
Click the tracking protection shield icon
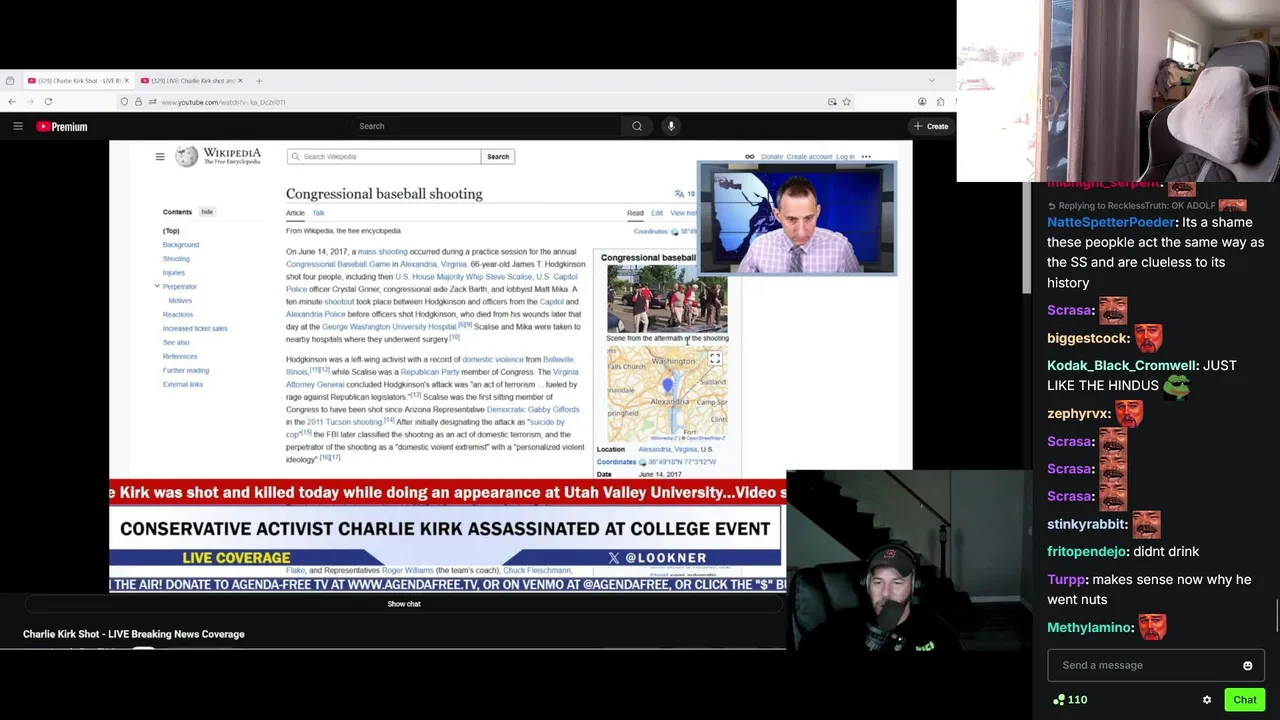point(124,101)
